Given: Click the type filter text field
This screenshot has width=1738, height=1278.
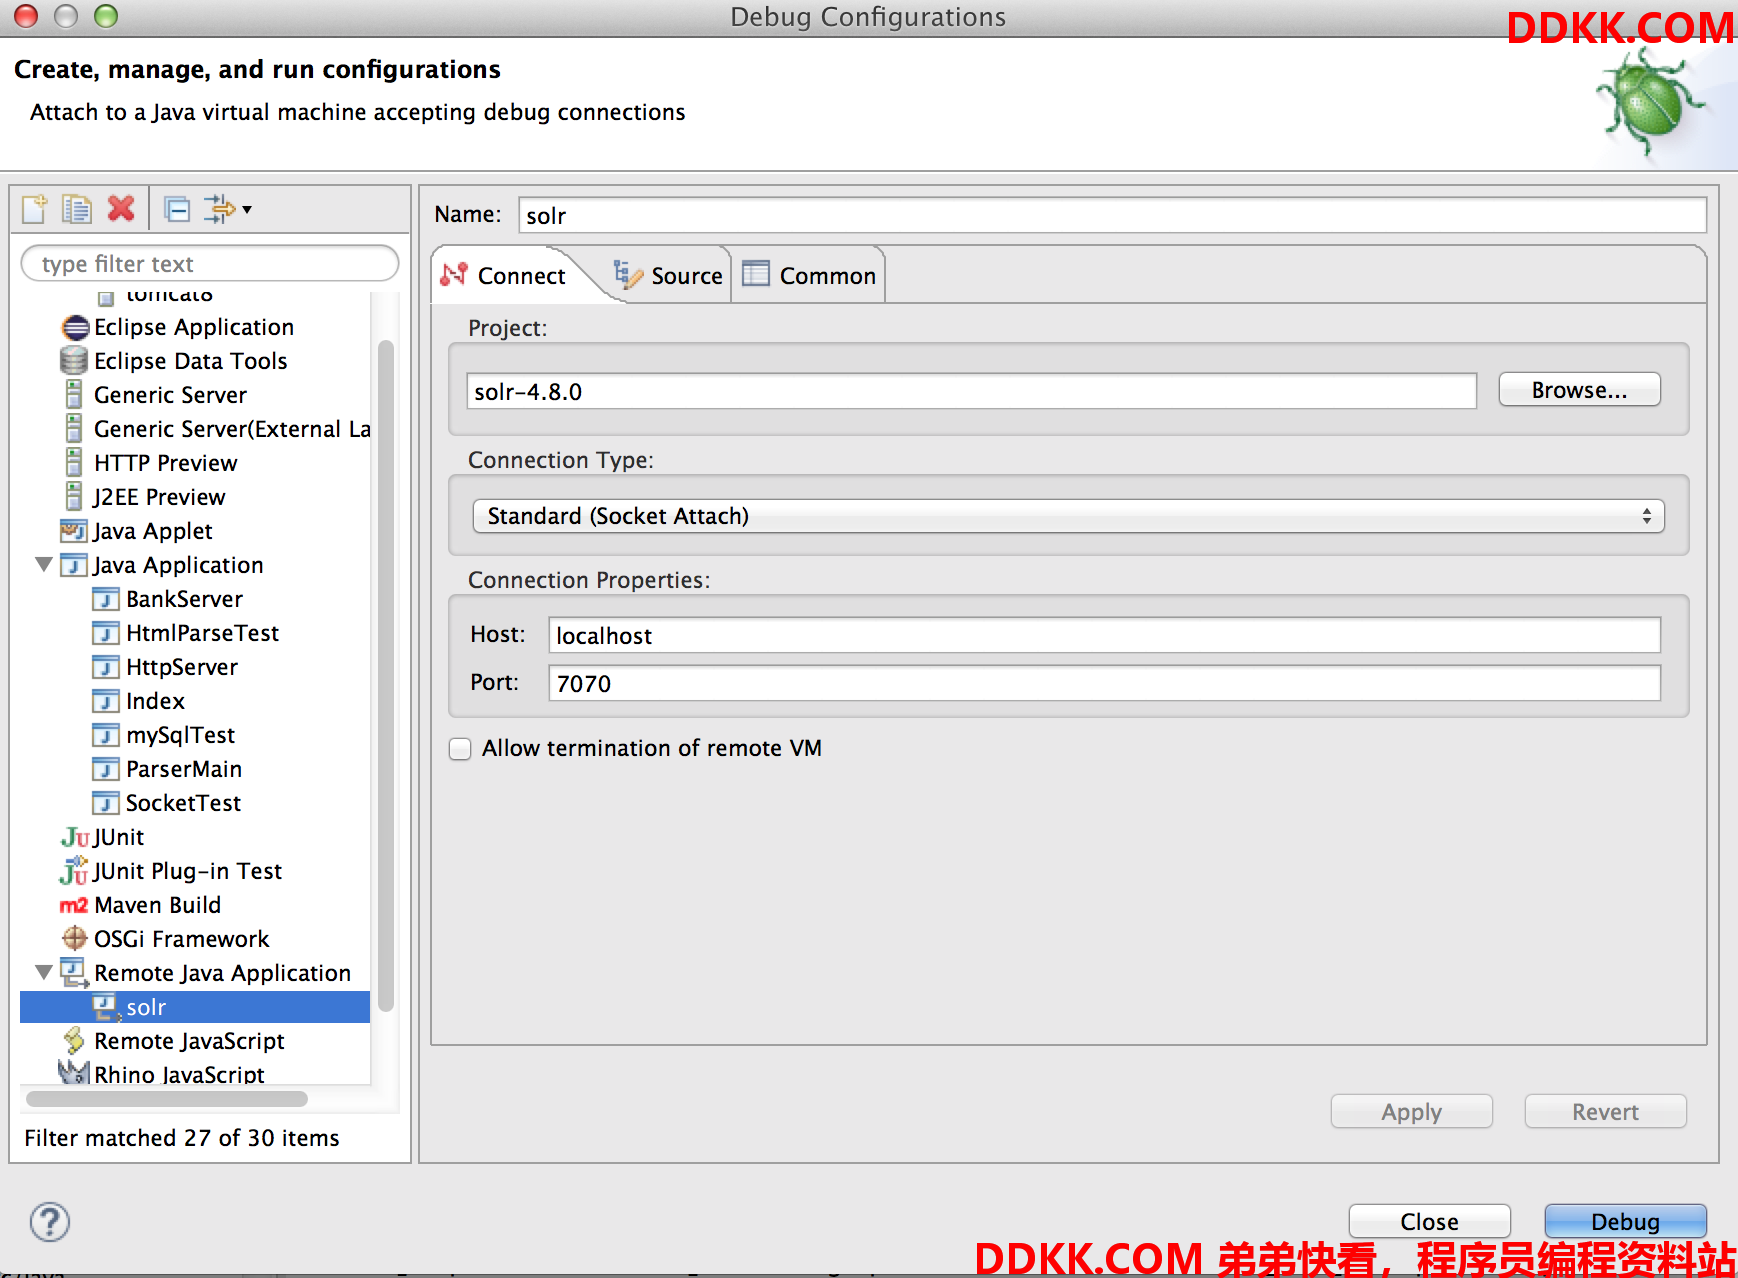Looking at the screenshot, I should point(210,264).
